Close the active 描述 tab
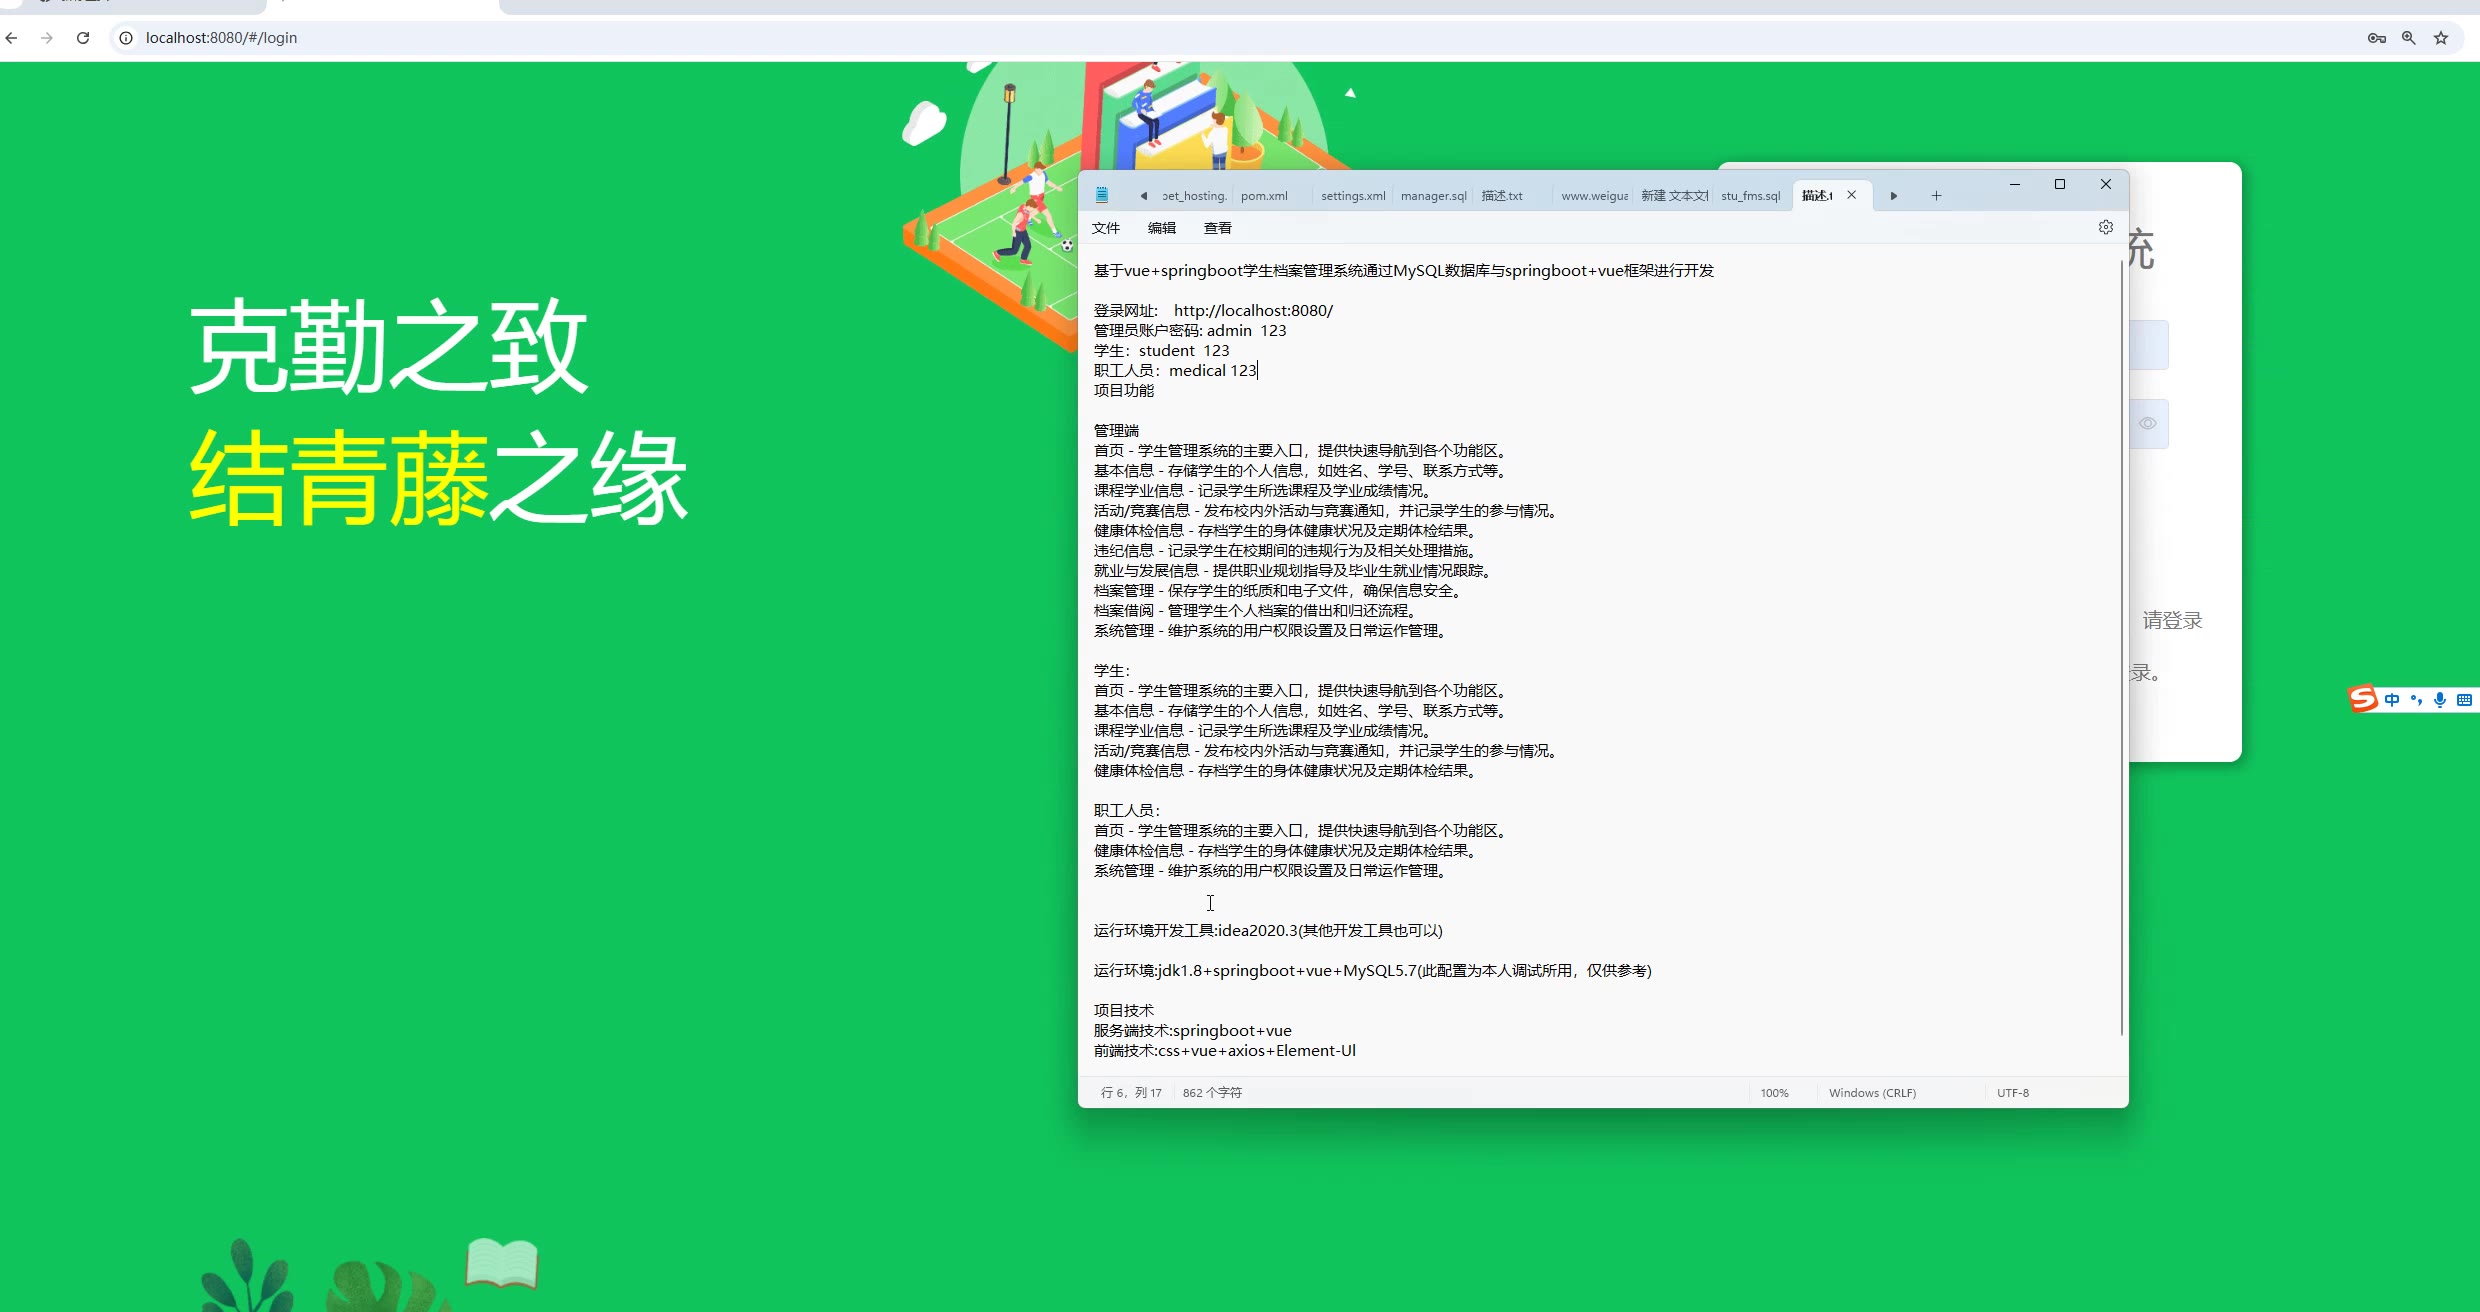The image size is (2480, 1312). point(1852,195)
